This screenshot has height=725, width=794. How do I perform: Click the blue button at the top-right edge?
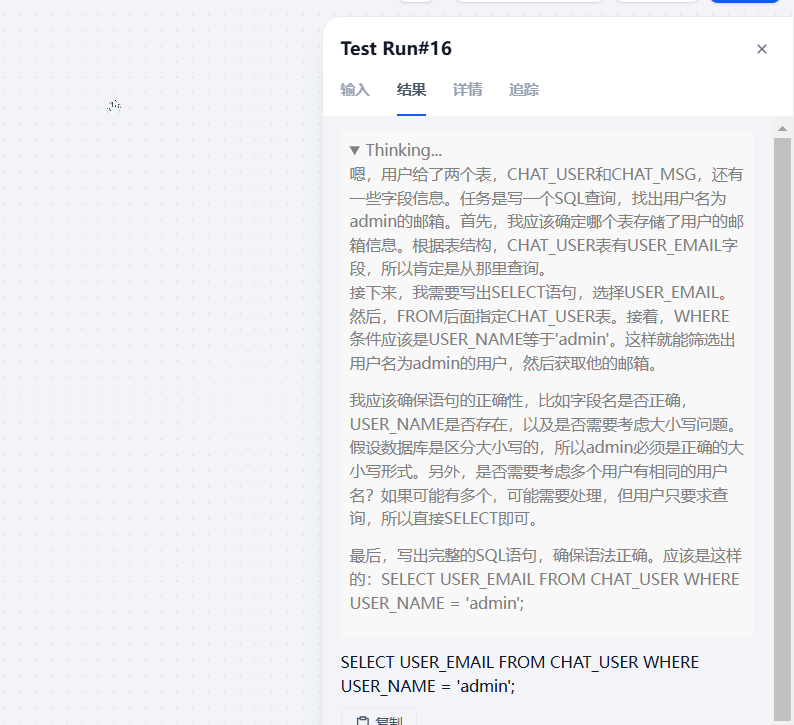coord(744,2)
